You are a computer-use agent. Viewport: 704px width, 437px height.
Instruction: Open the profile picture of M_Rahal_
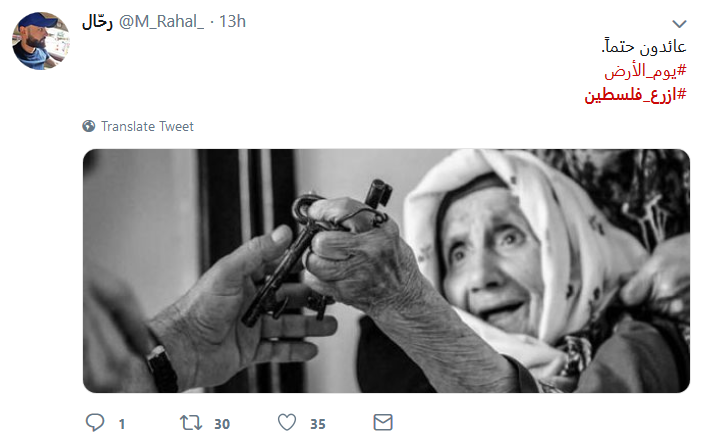click(41, 41)
